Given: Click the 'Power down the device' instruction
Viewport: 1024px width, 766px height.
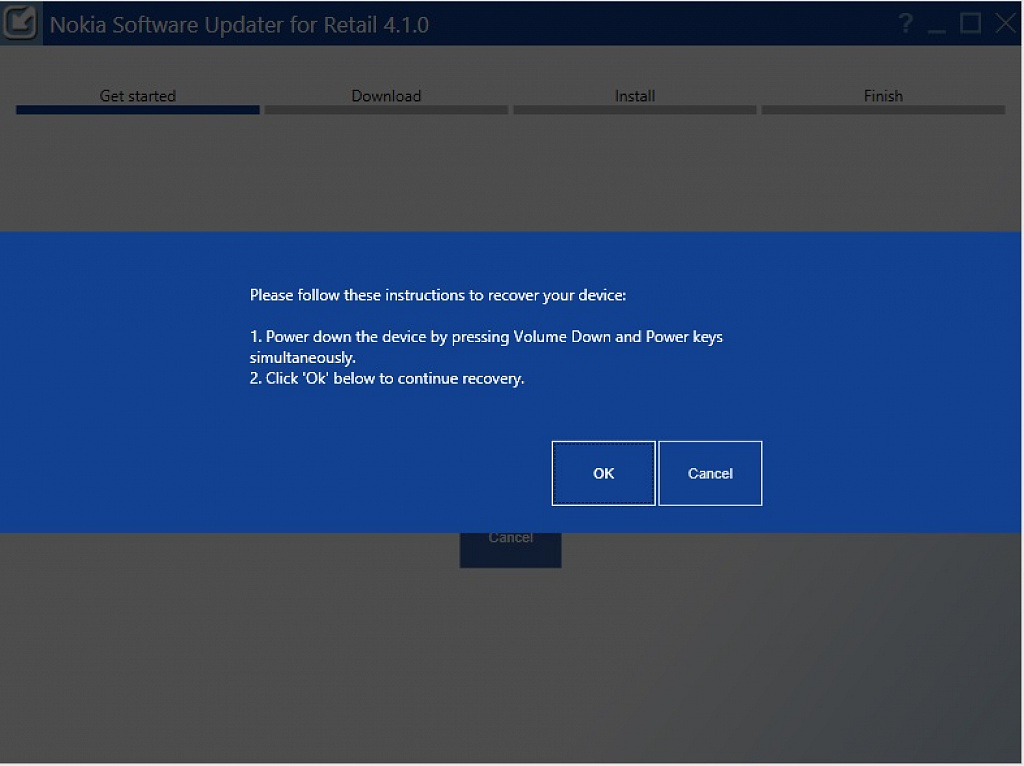Looking at the screenshot, I should click(x=486, y=347).
